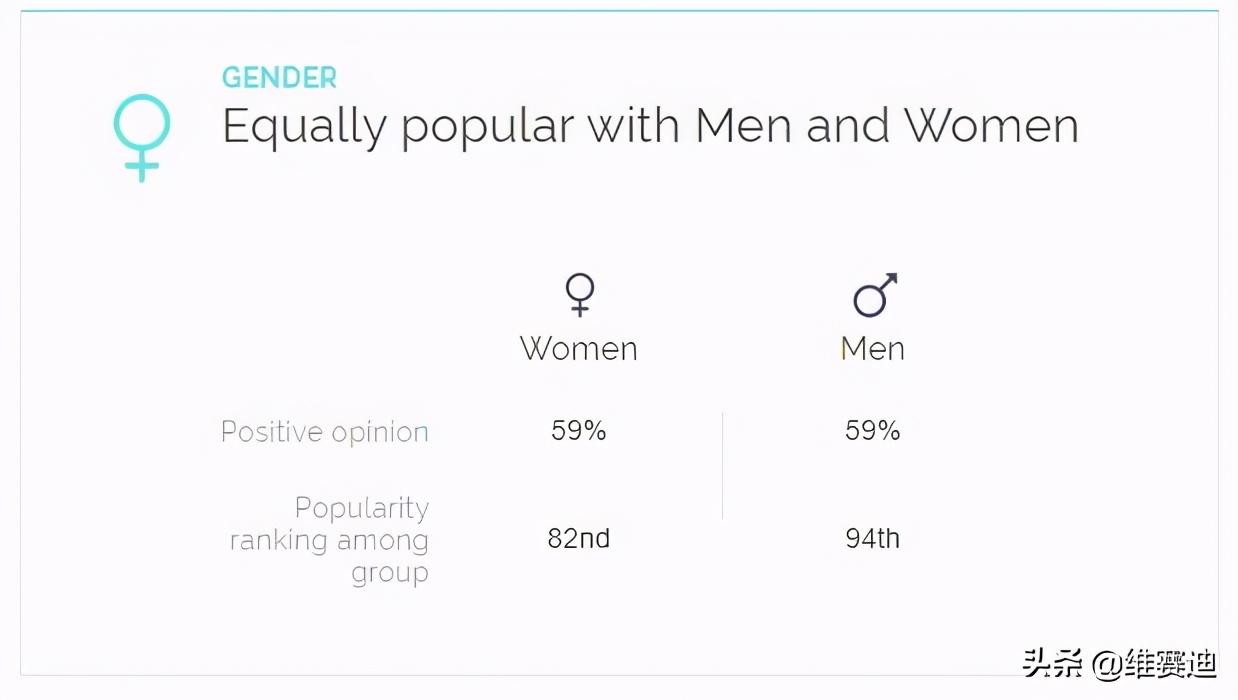The height and width of the screenshot is (700, 1238).
Task: Click the large teal female symbol
Action: tap(142, 137)
